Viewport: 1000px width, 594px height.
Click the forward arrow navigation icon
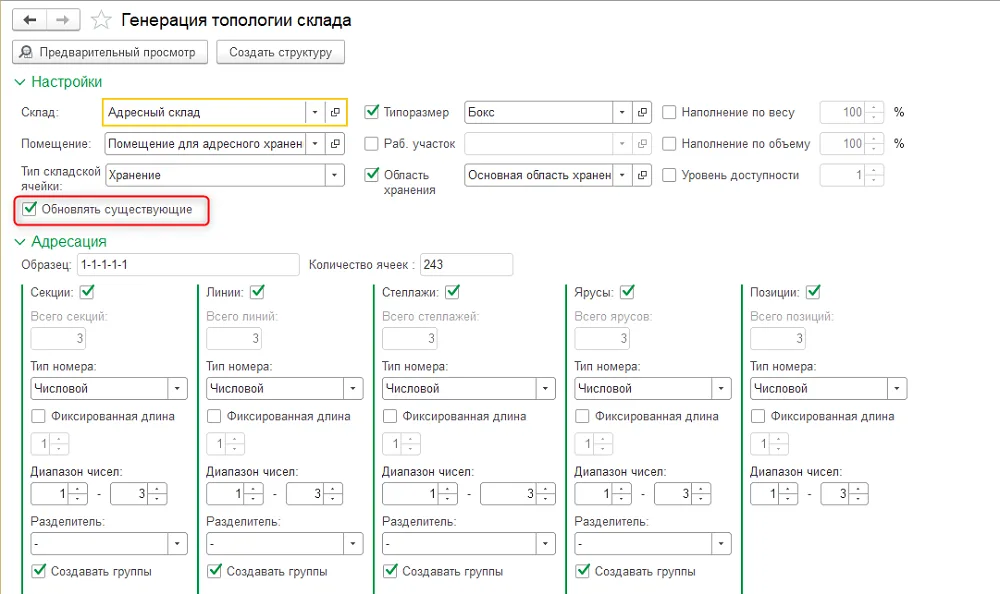[62, 20]
